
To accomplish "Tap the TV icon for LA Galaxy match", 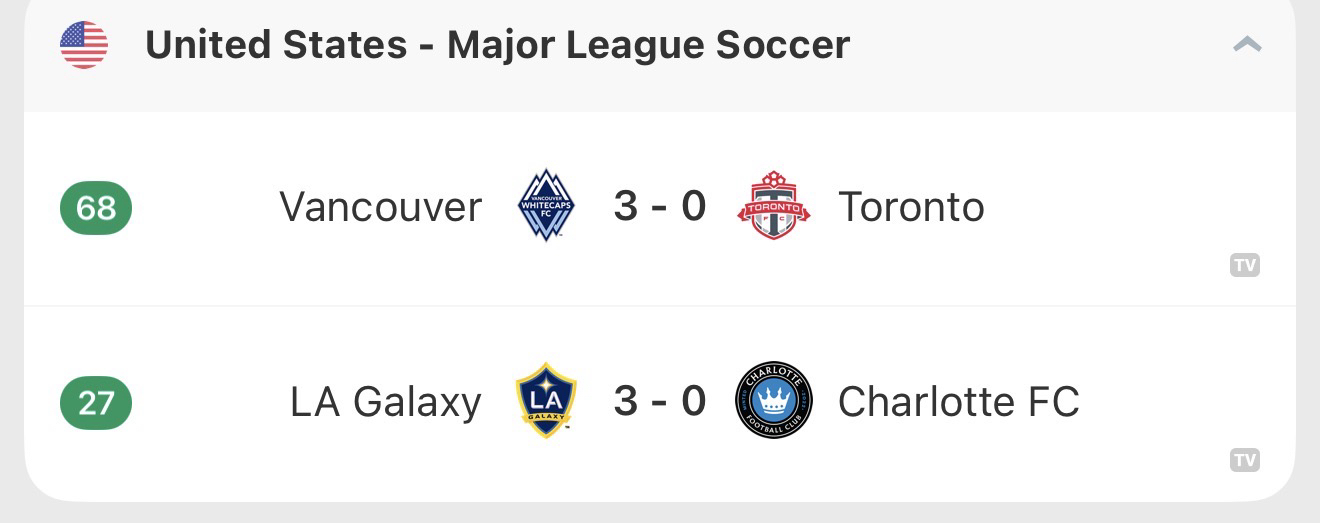I will (x=1244, y=460).
